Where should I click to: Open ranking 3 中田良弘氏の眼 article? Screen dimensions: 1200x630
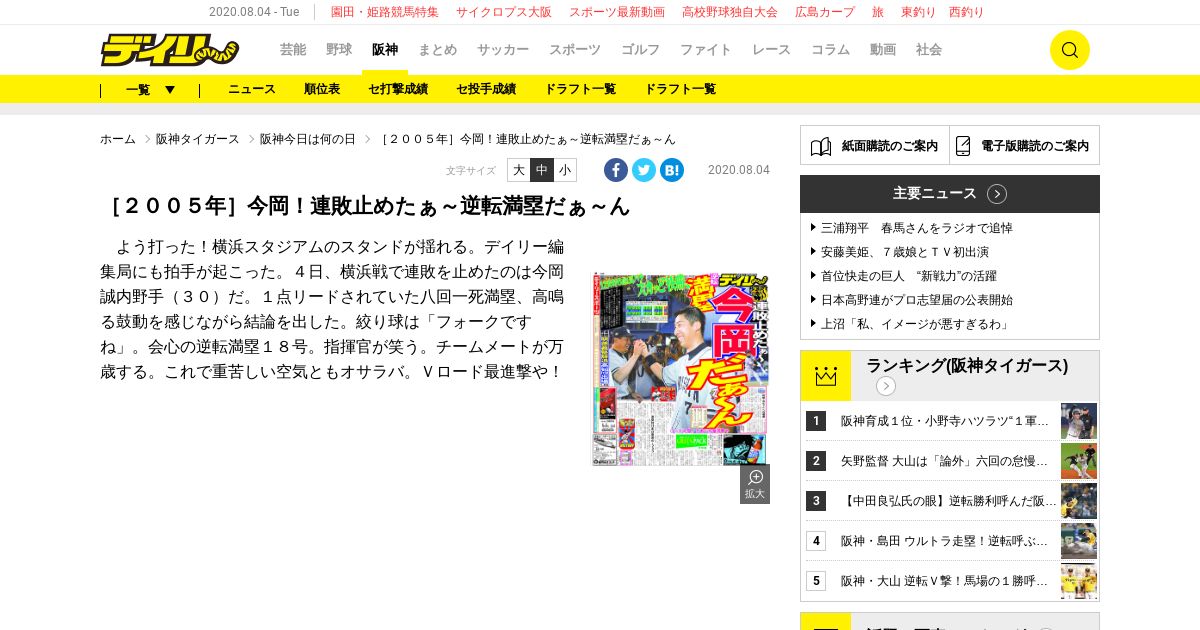pyautogui.click(x=948, y=501)
